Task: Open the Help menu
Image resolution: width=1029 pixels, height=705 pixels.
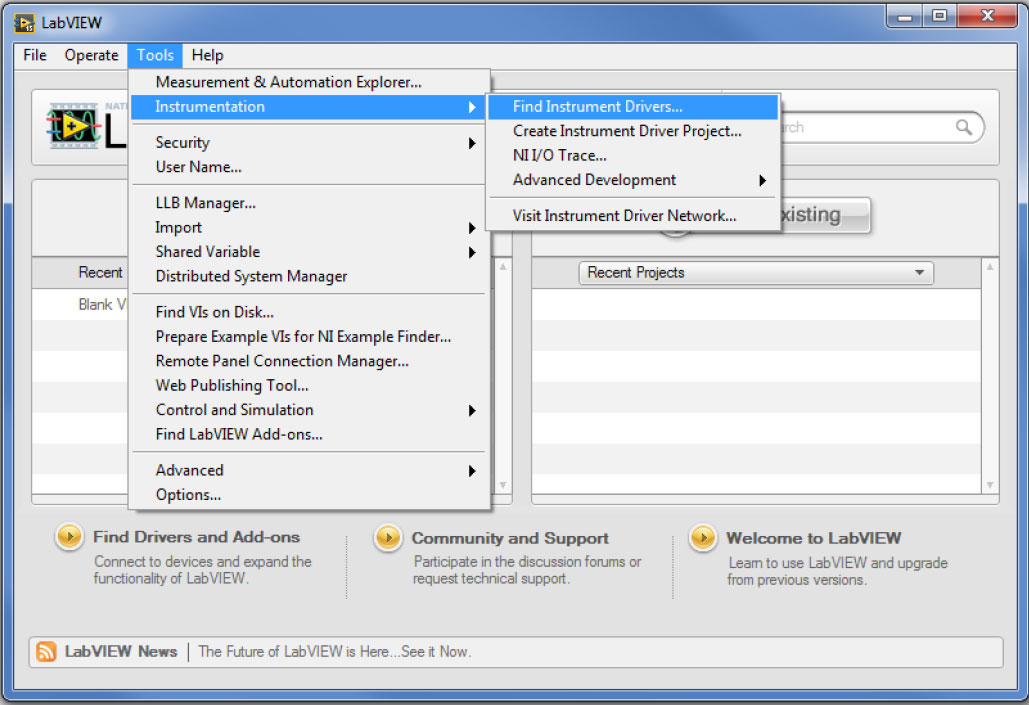Action: tap(207, 55)
